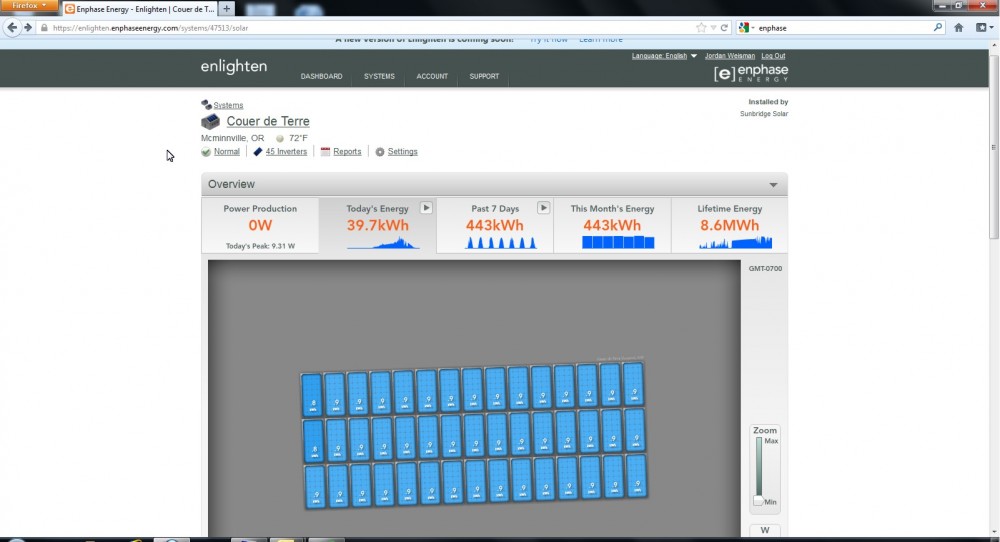
Task: Select the Lifetime Energy tab
Action: tap(730, 226)
